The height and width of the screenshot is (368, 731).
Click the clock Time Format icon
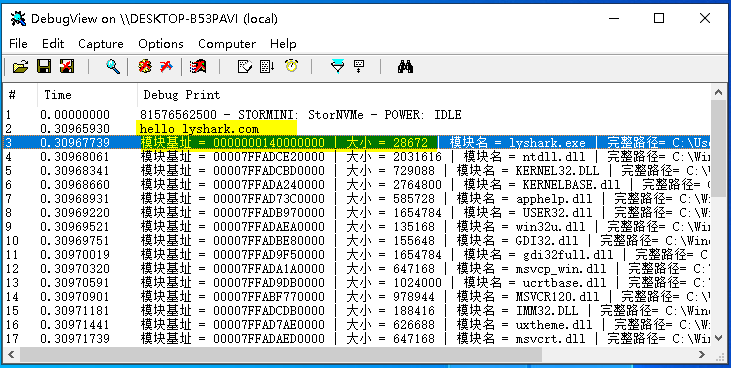pos(292,67)
